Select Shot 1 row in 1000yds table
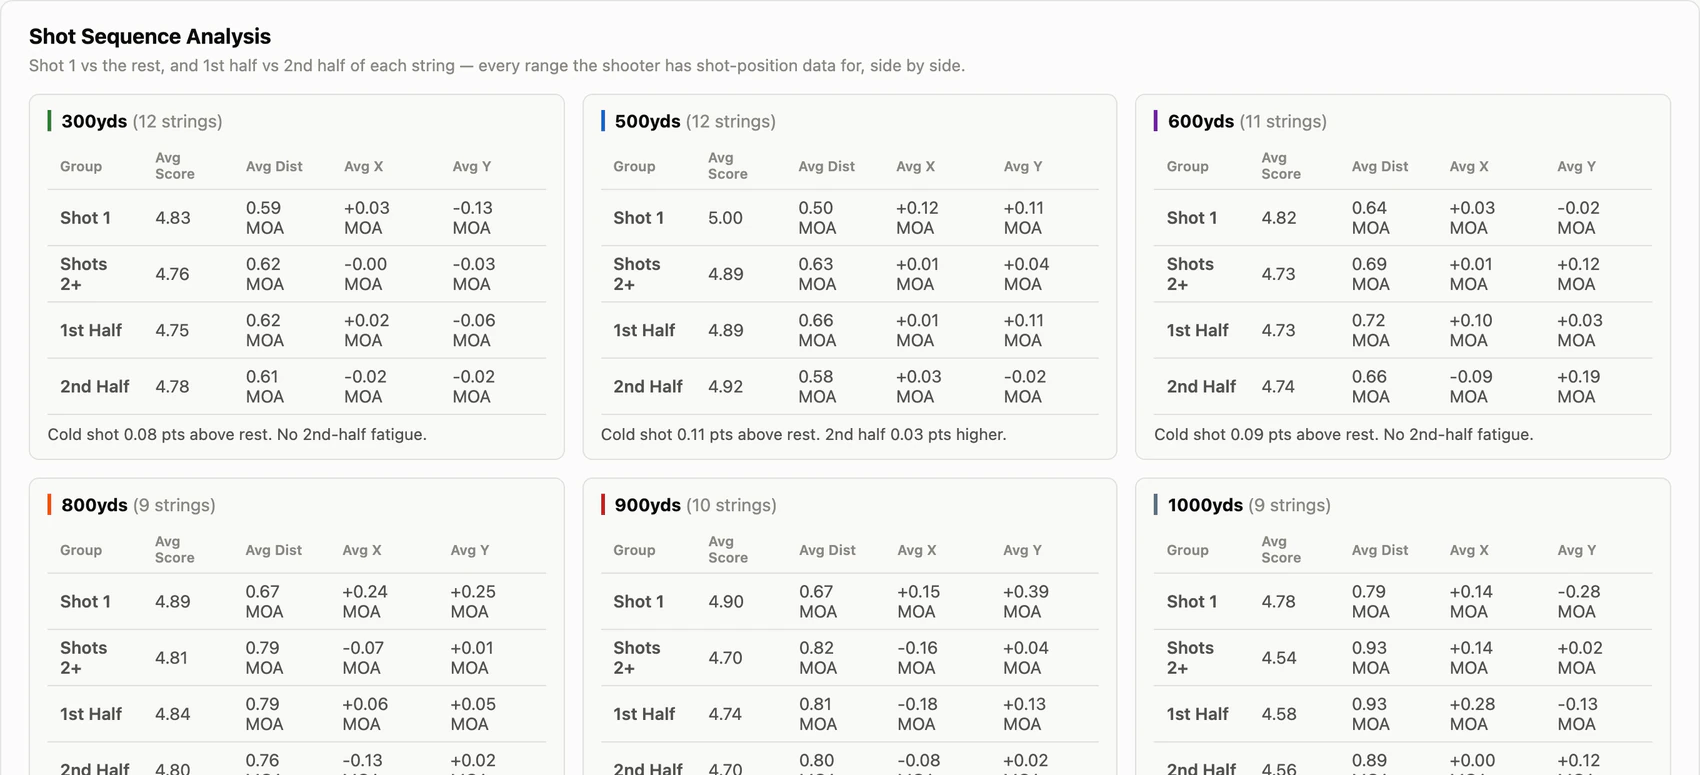This screenshot has width=1700, height=775. (1403, 602)
